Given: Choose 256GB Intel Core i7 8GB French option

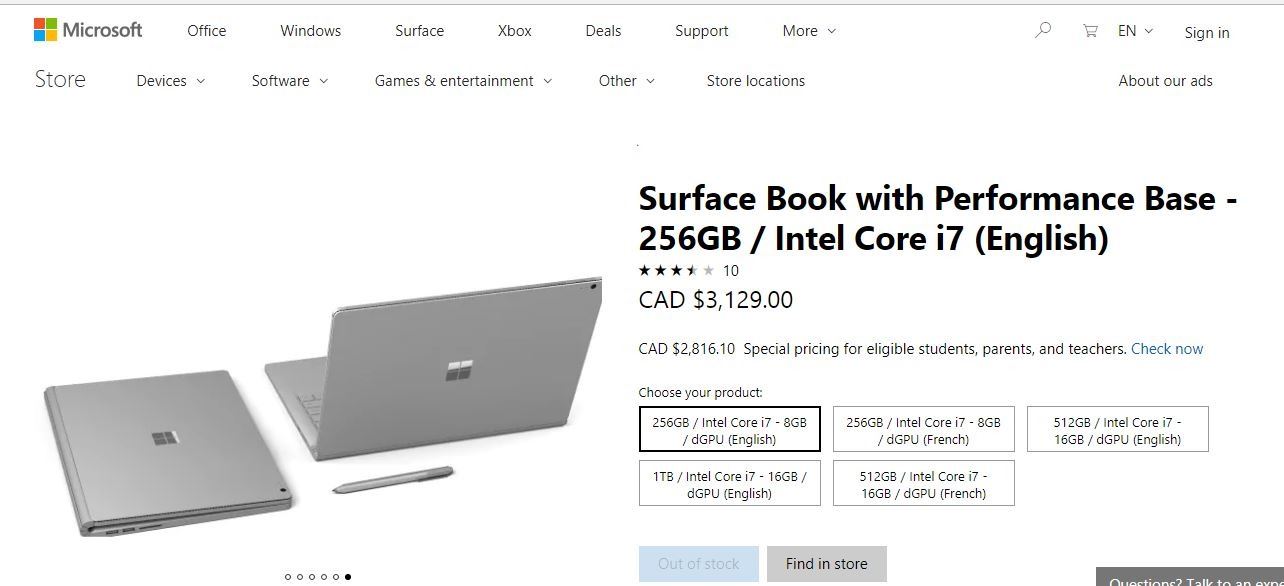Looking at the screenshot, I should (x=923, y=430).
